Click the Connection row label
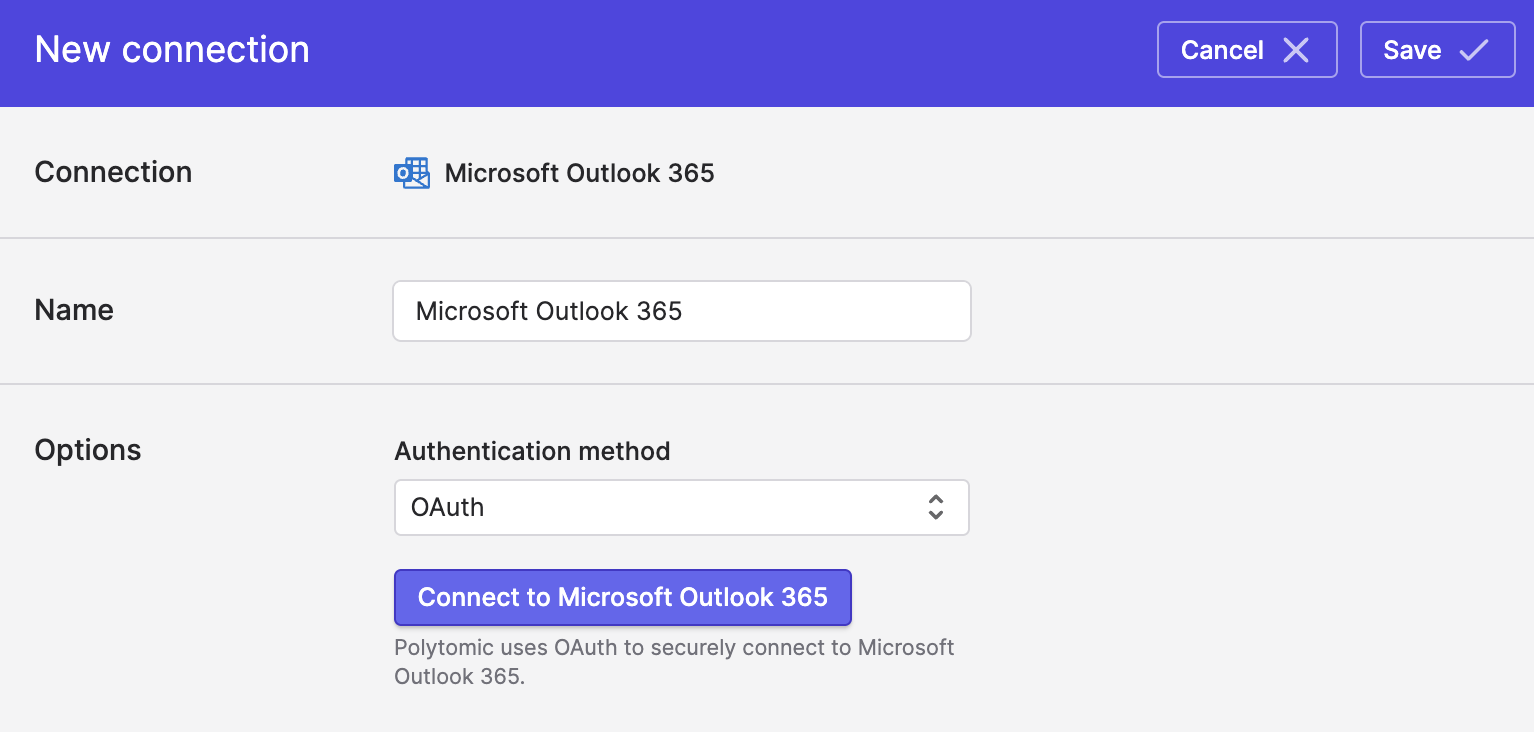This screenshot has width=1534, height=732. pyautogui.click(x=113, y=172)
